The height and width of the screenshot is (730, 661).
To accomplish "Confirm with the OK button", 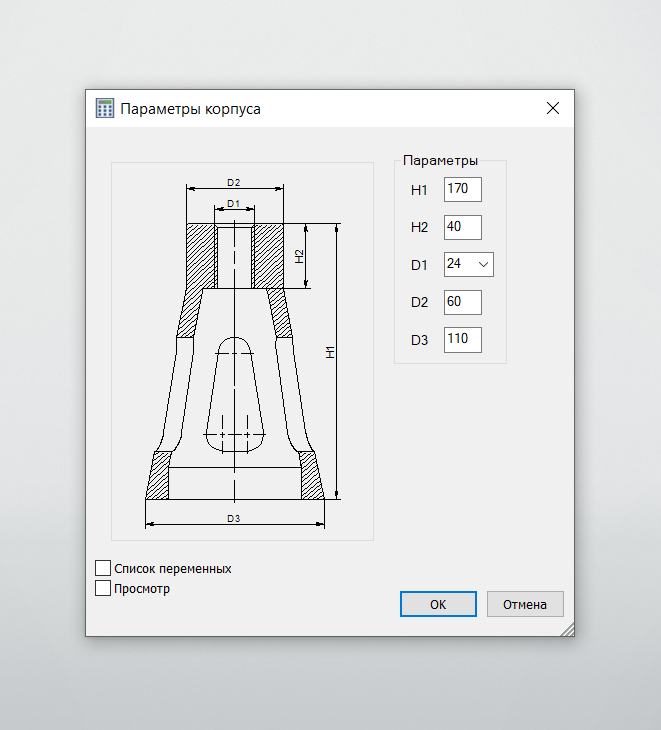I will tap(438, 604).
